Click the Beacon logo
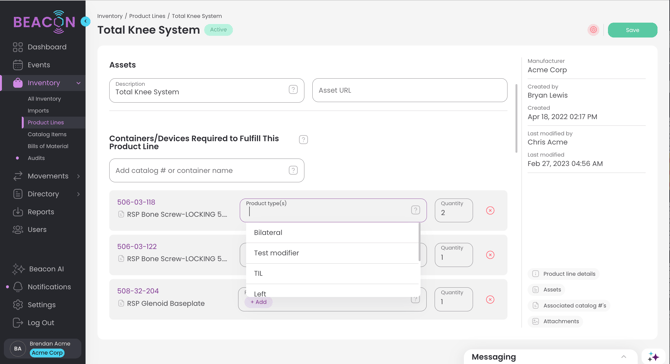Viewport: 670px width, 364px height. tap(44, 21)
